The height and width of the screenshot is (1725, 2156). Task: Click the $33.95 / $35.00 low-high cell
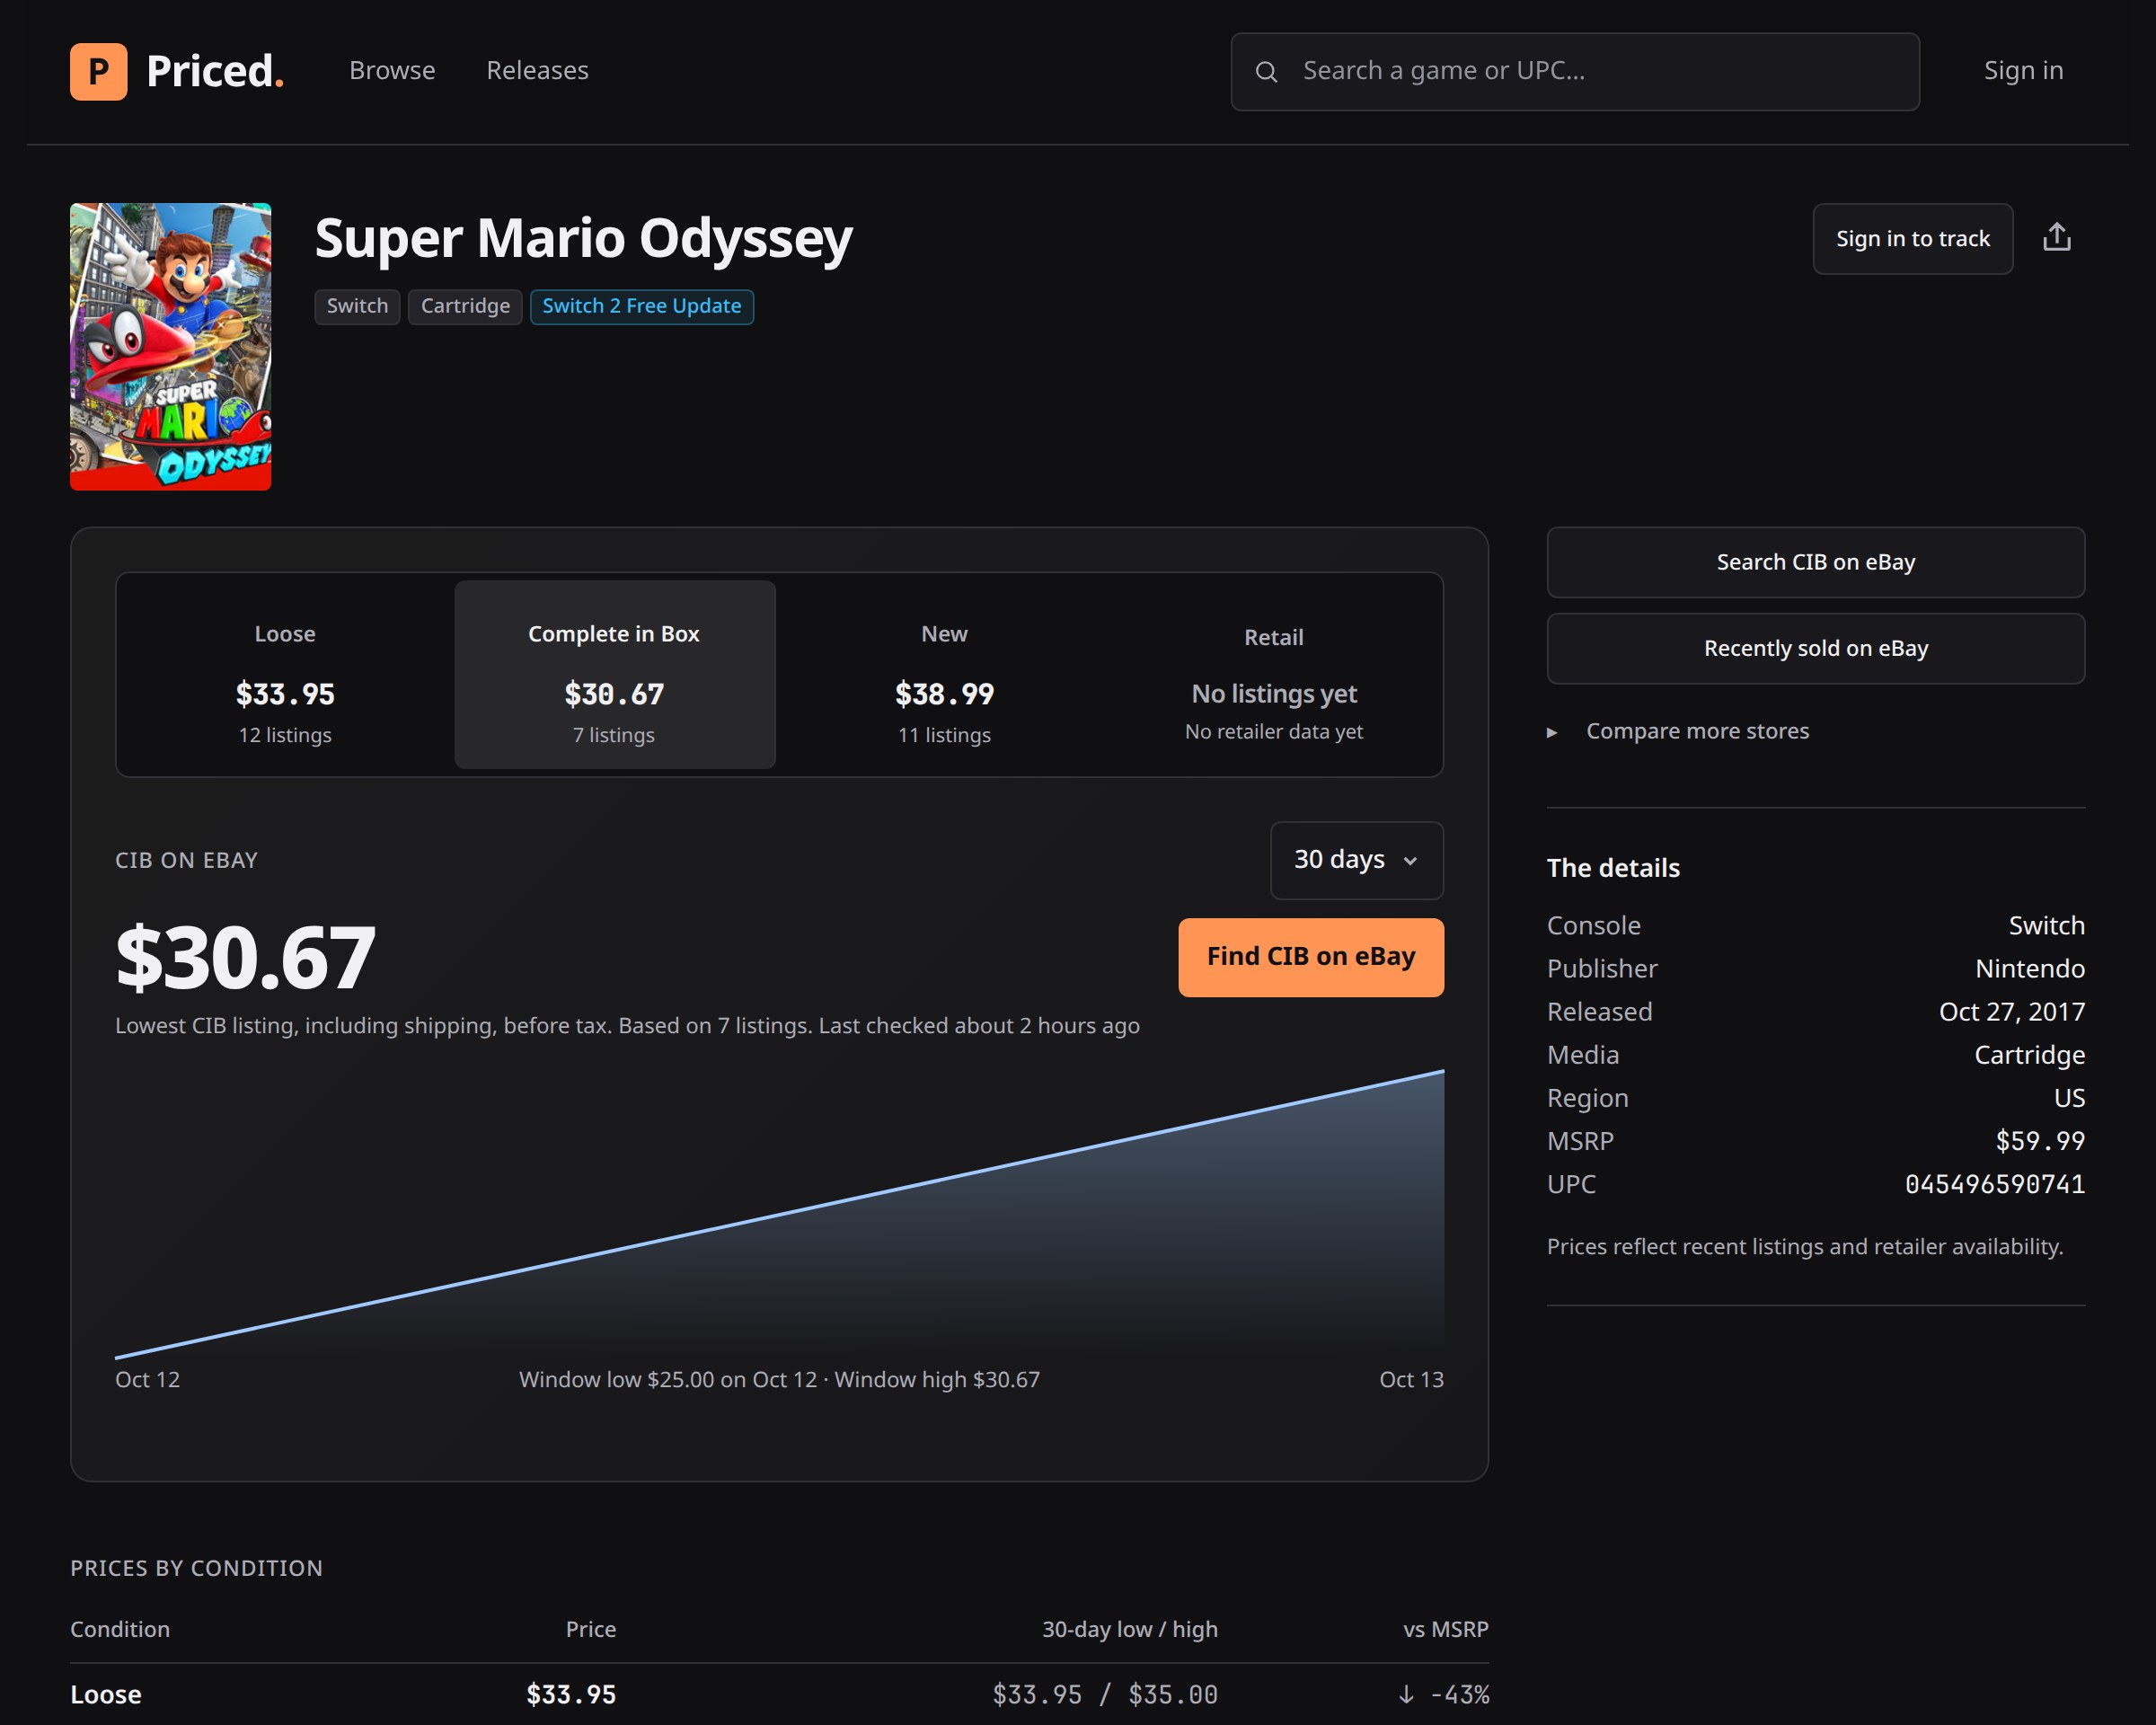(1104, 1695)
